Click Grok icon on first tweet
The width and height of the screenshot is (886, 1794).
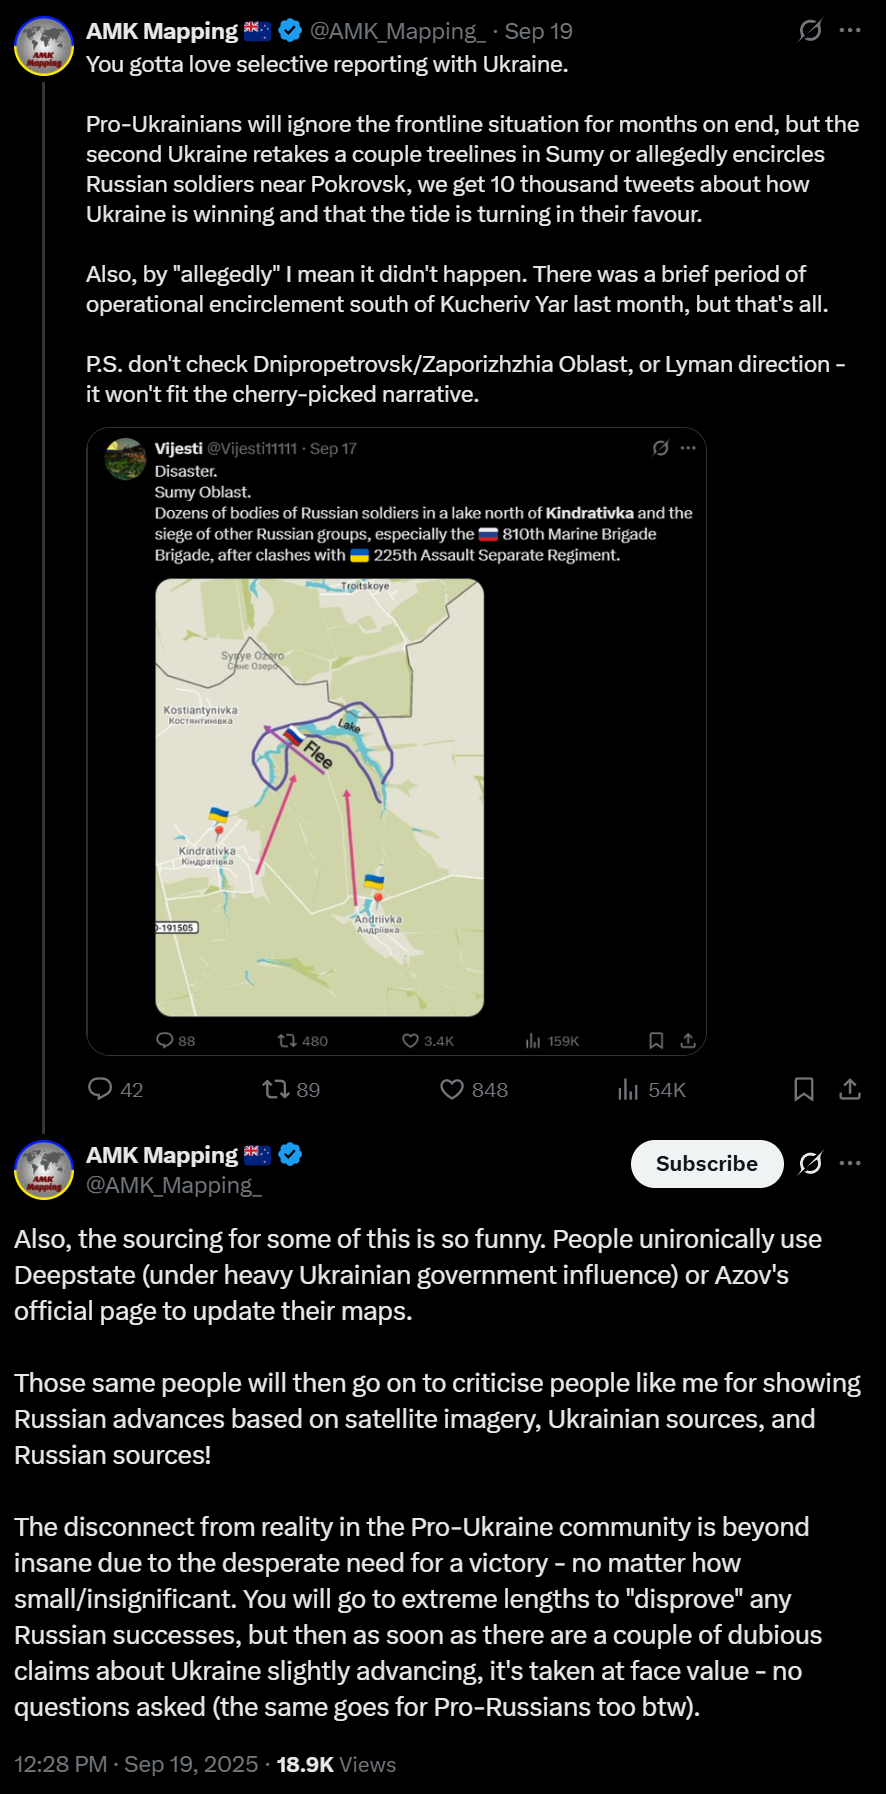810,31
